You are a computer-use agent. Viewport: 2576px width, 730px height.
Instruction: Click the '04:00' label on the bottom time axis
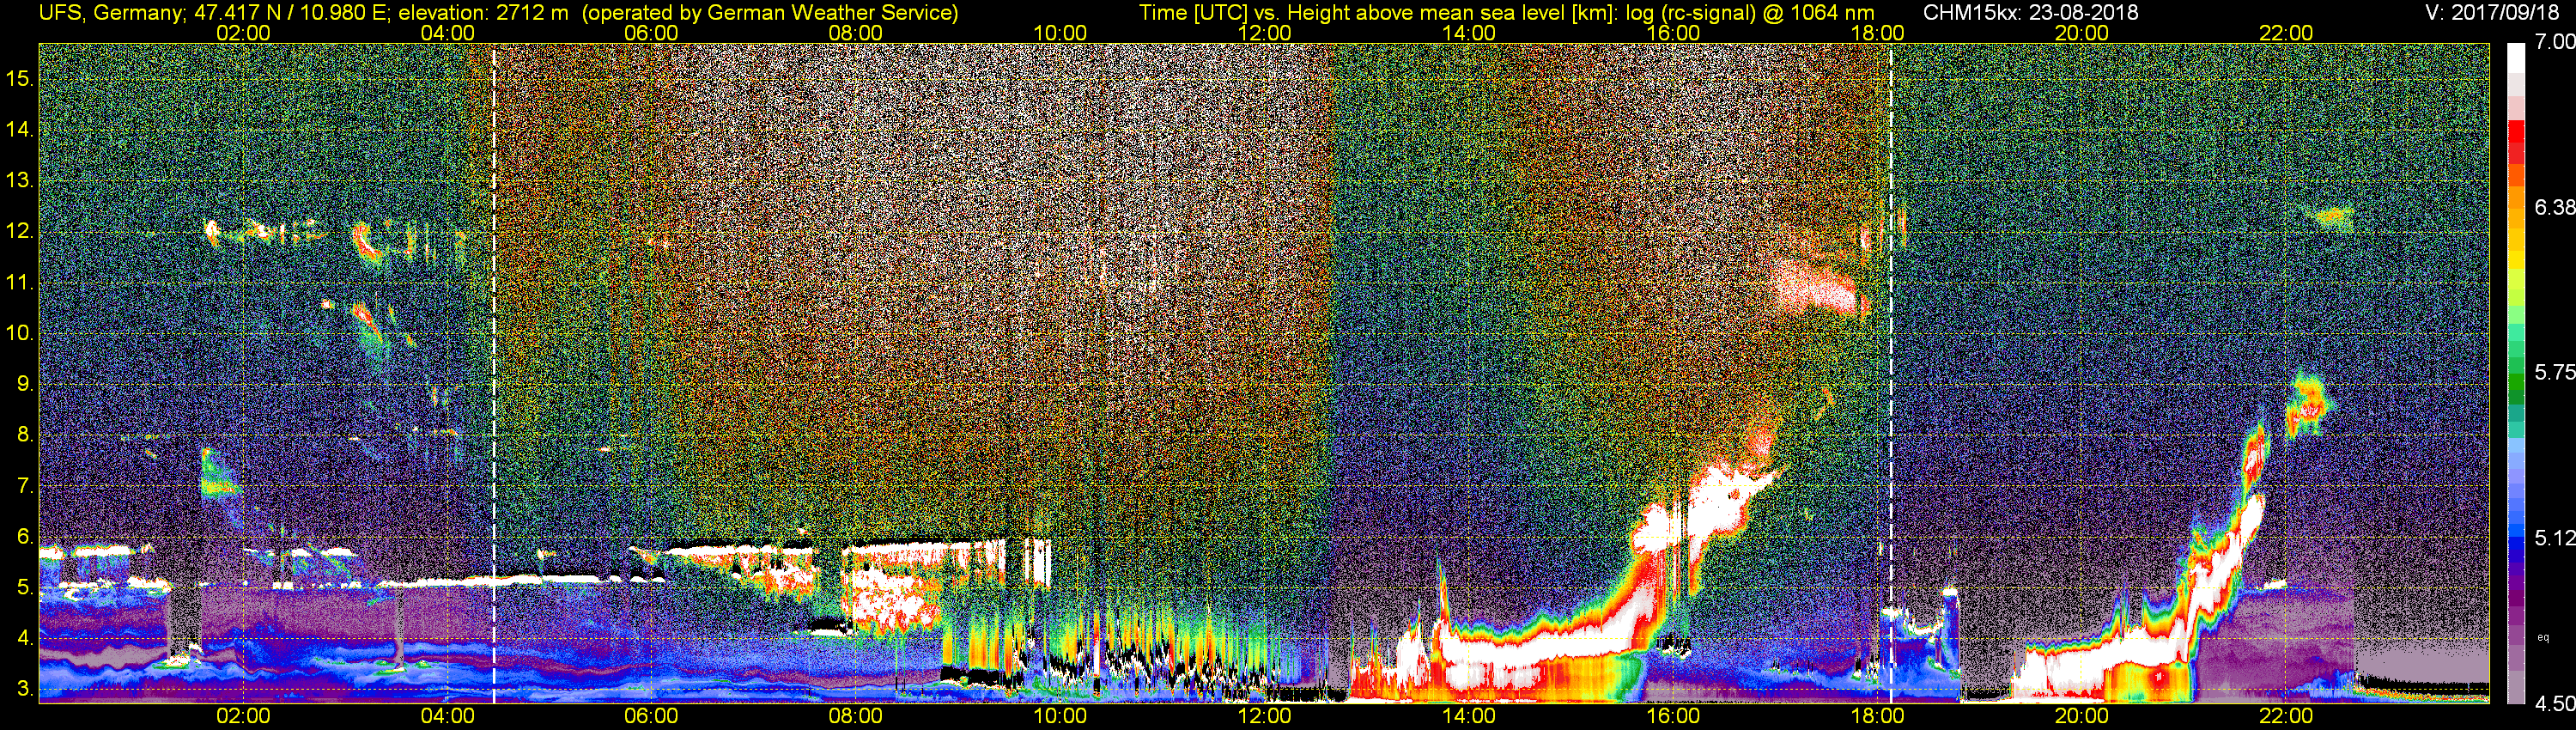click(447, 716)
